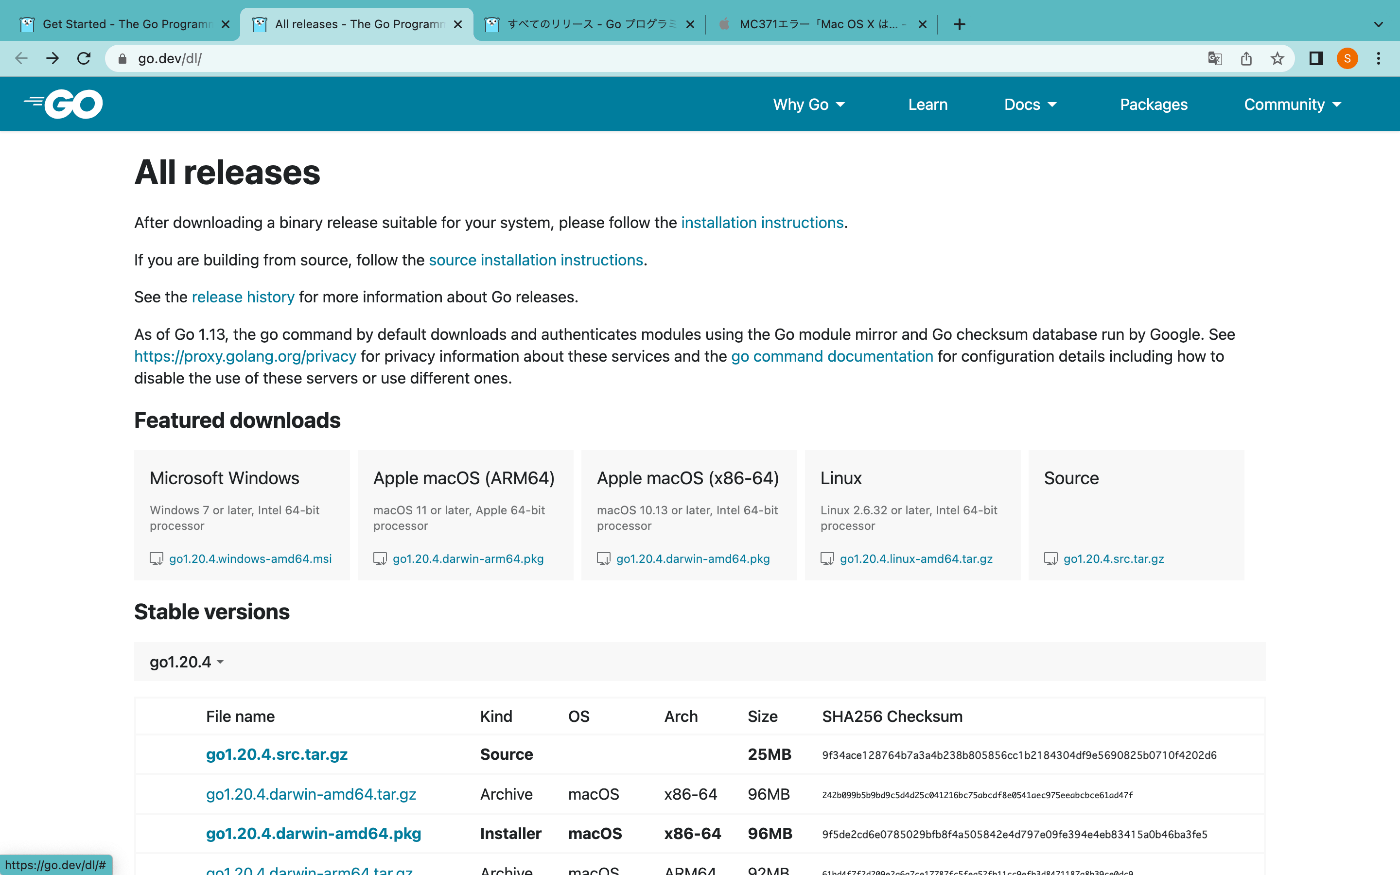This screenshot has width=1400, height=875.
Task: Click the Featured downloads heading
Action: [237, 421]
